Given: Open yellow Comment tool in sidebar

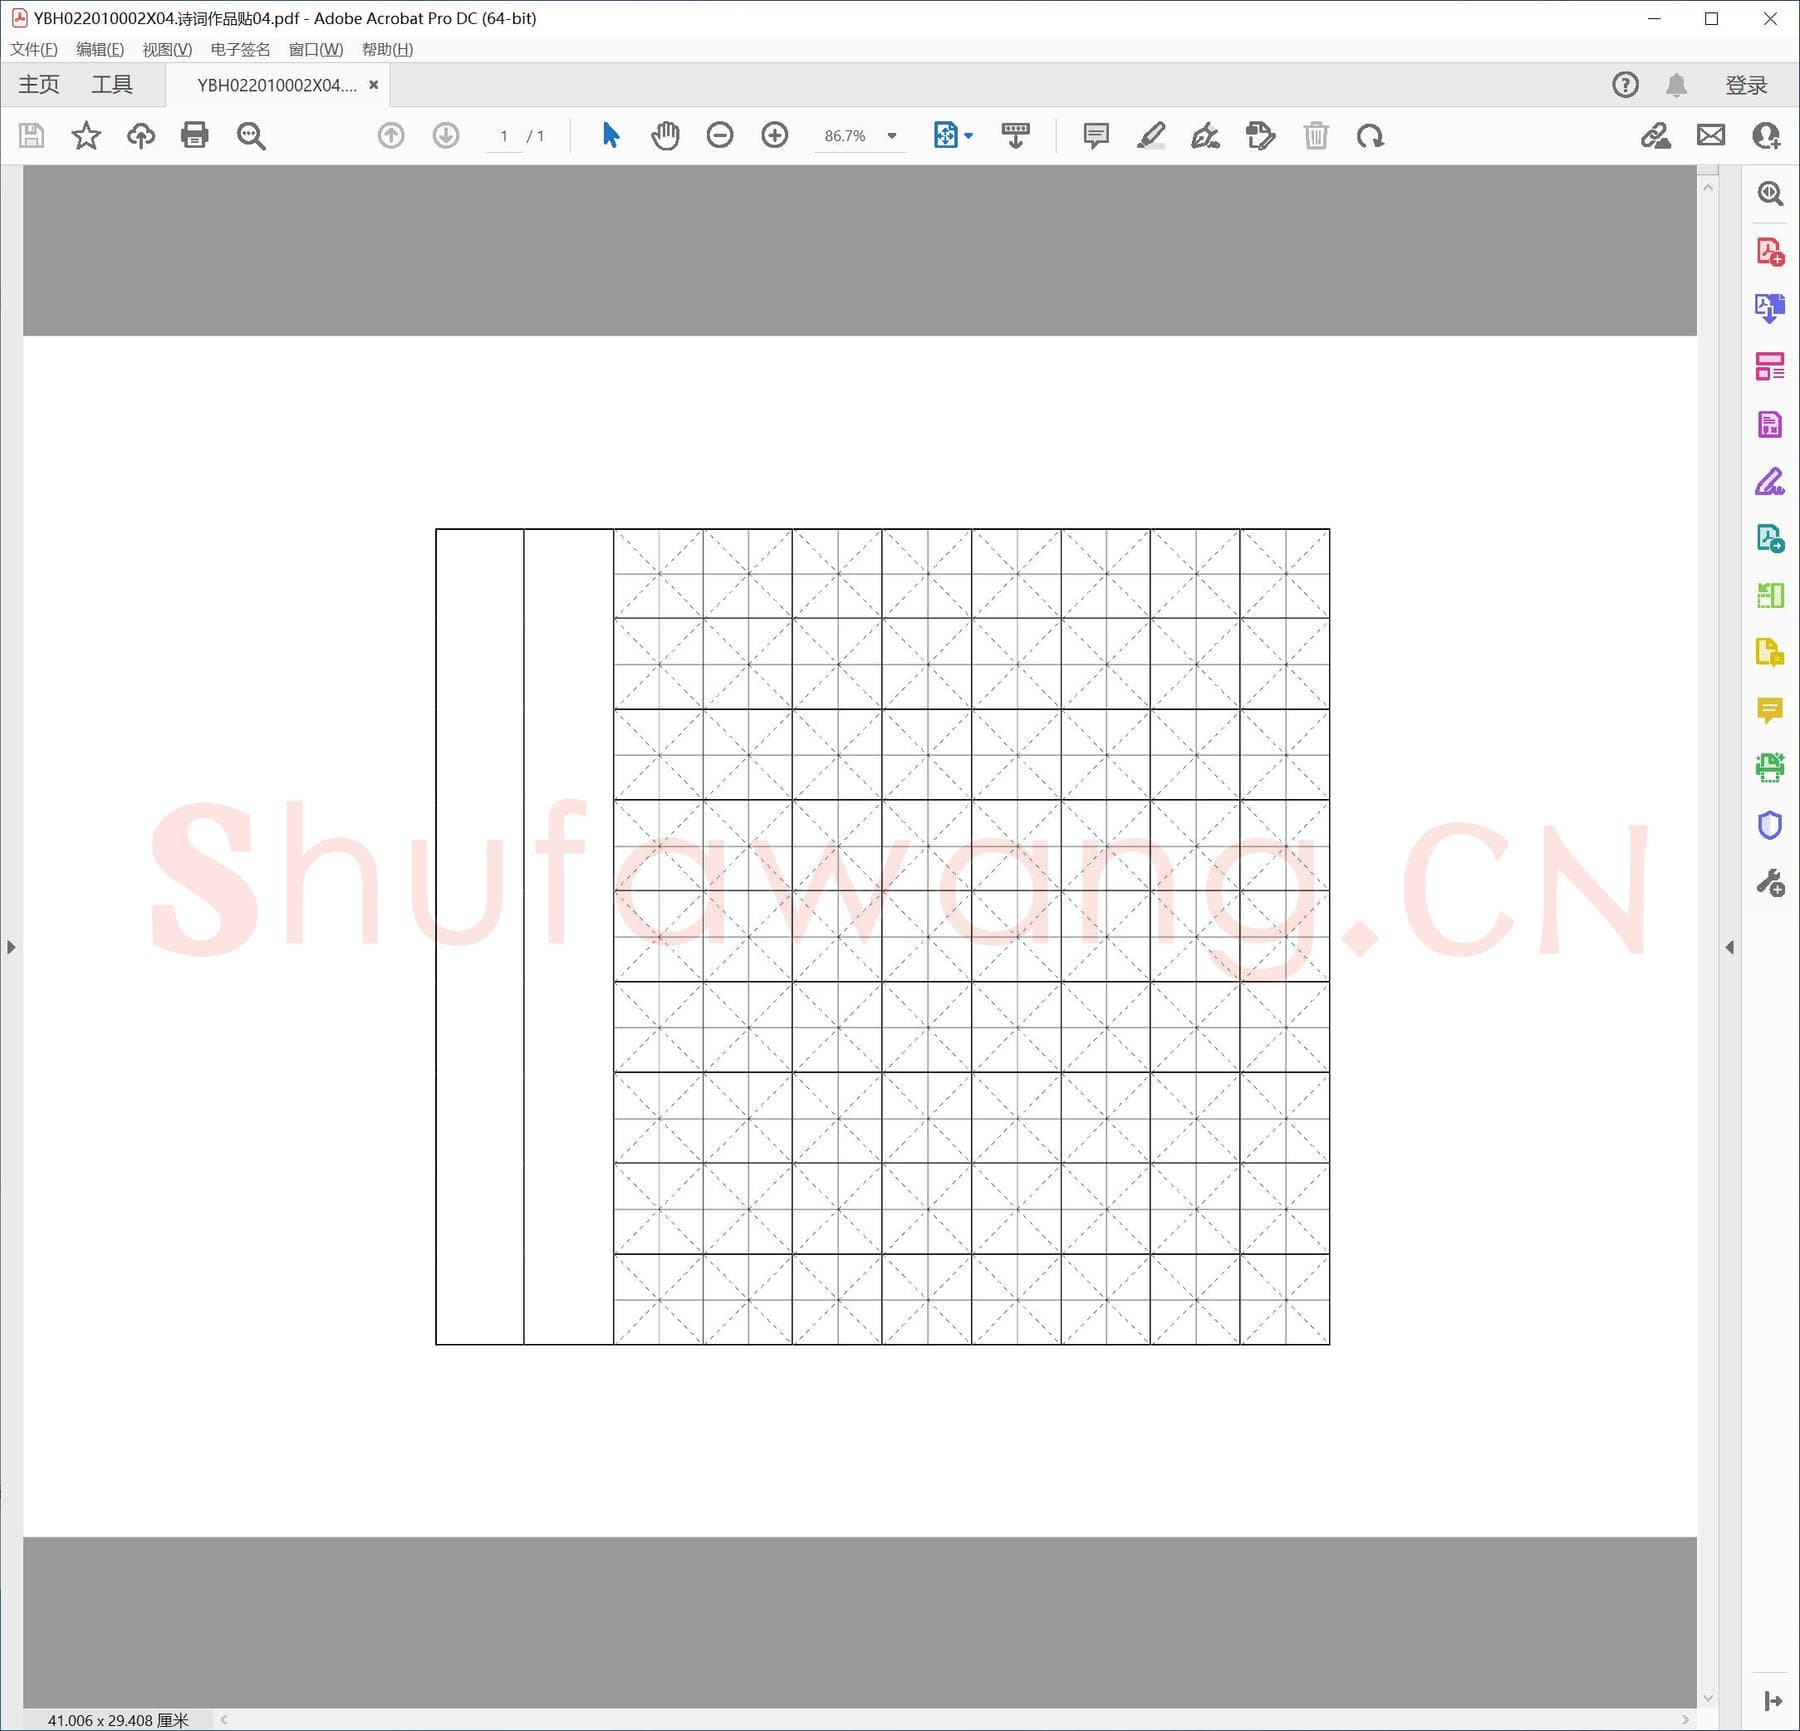Looking at the screenshot, I should click(x=1770, y=711).
